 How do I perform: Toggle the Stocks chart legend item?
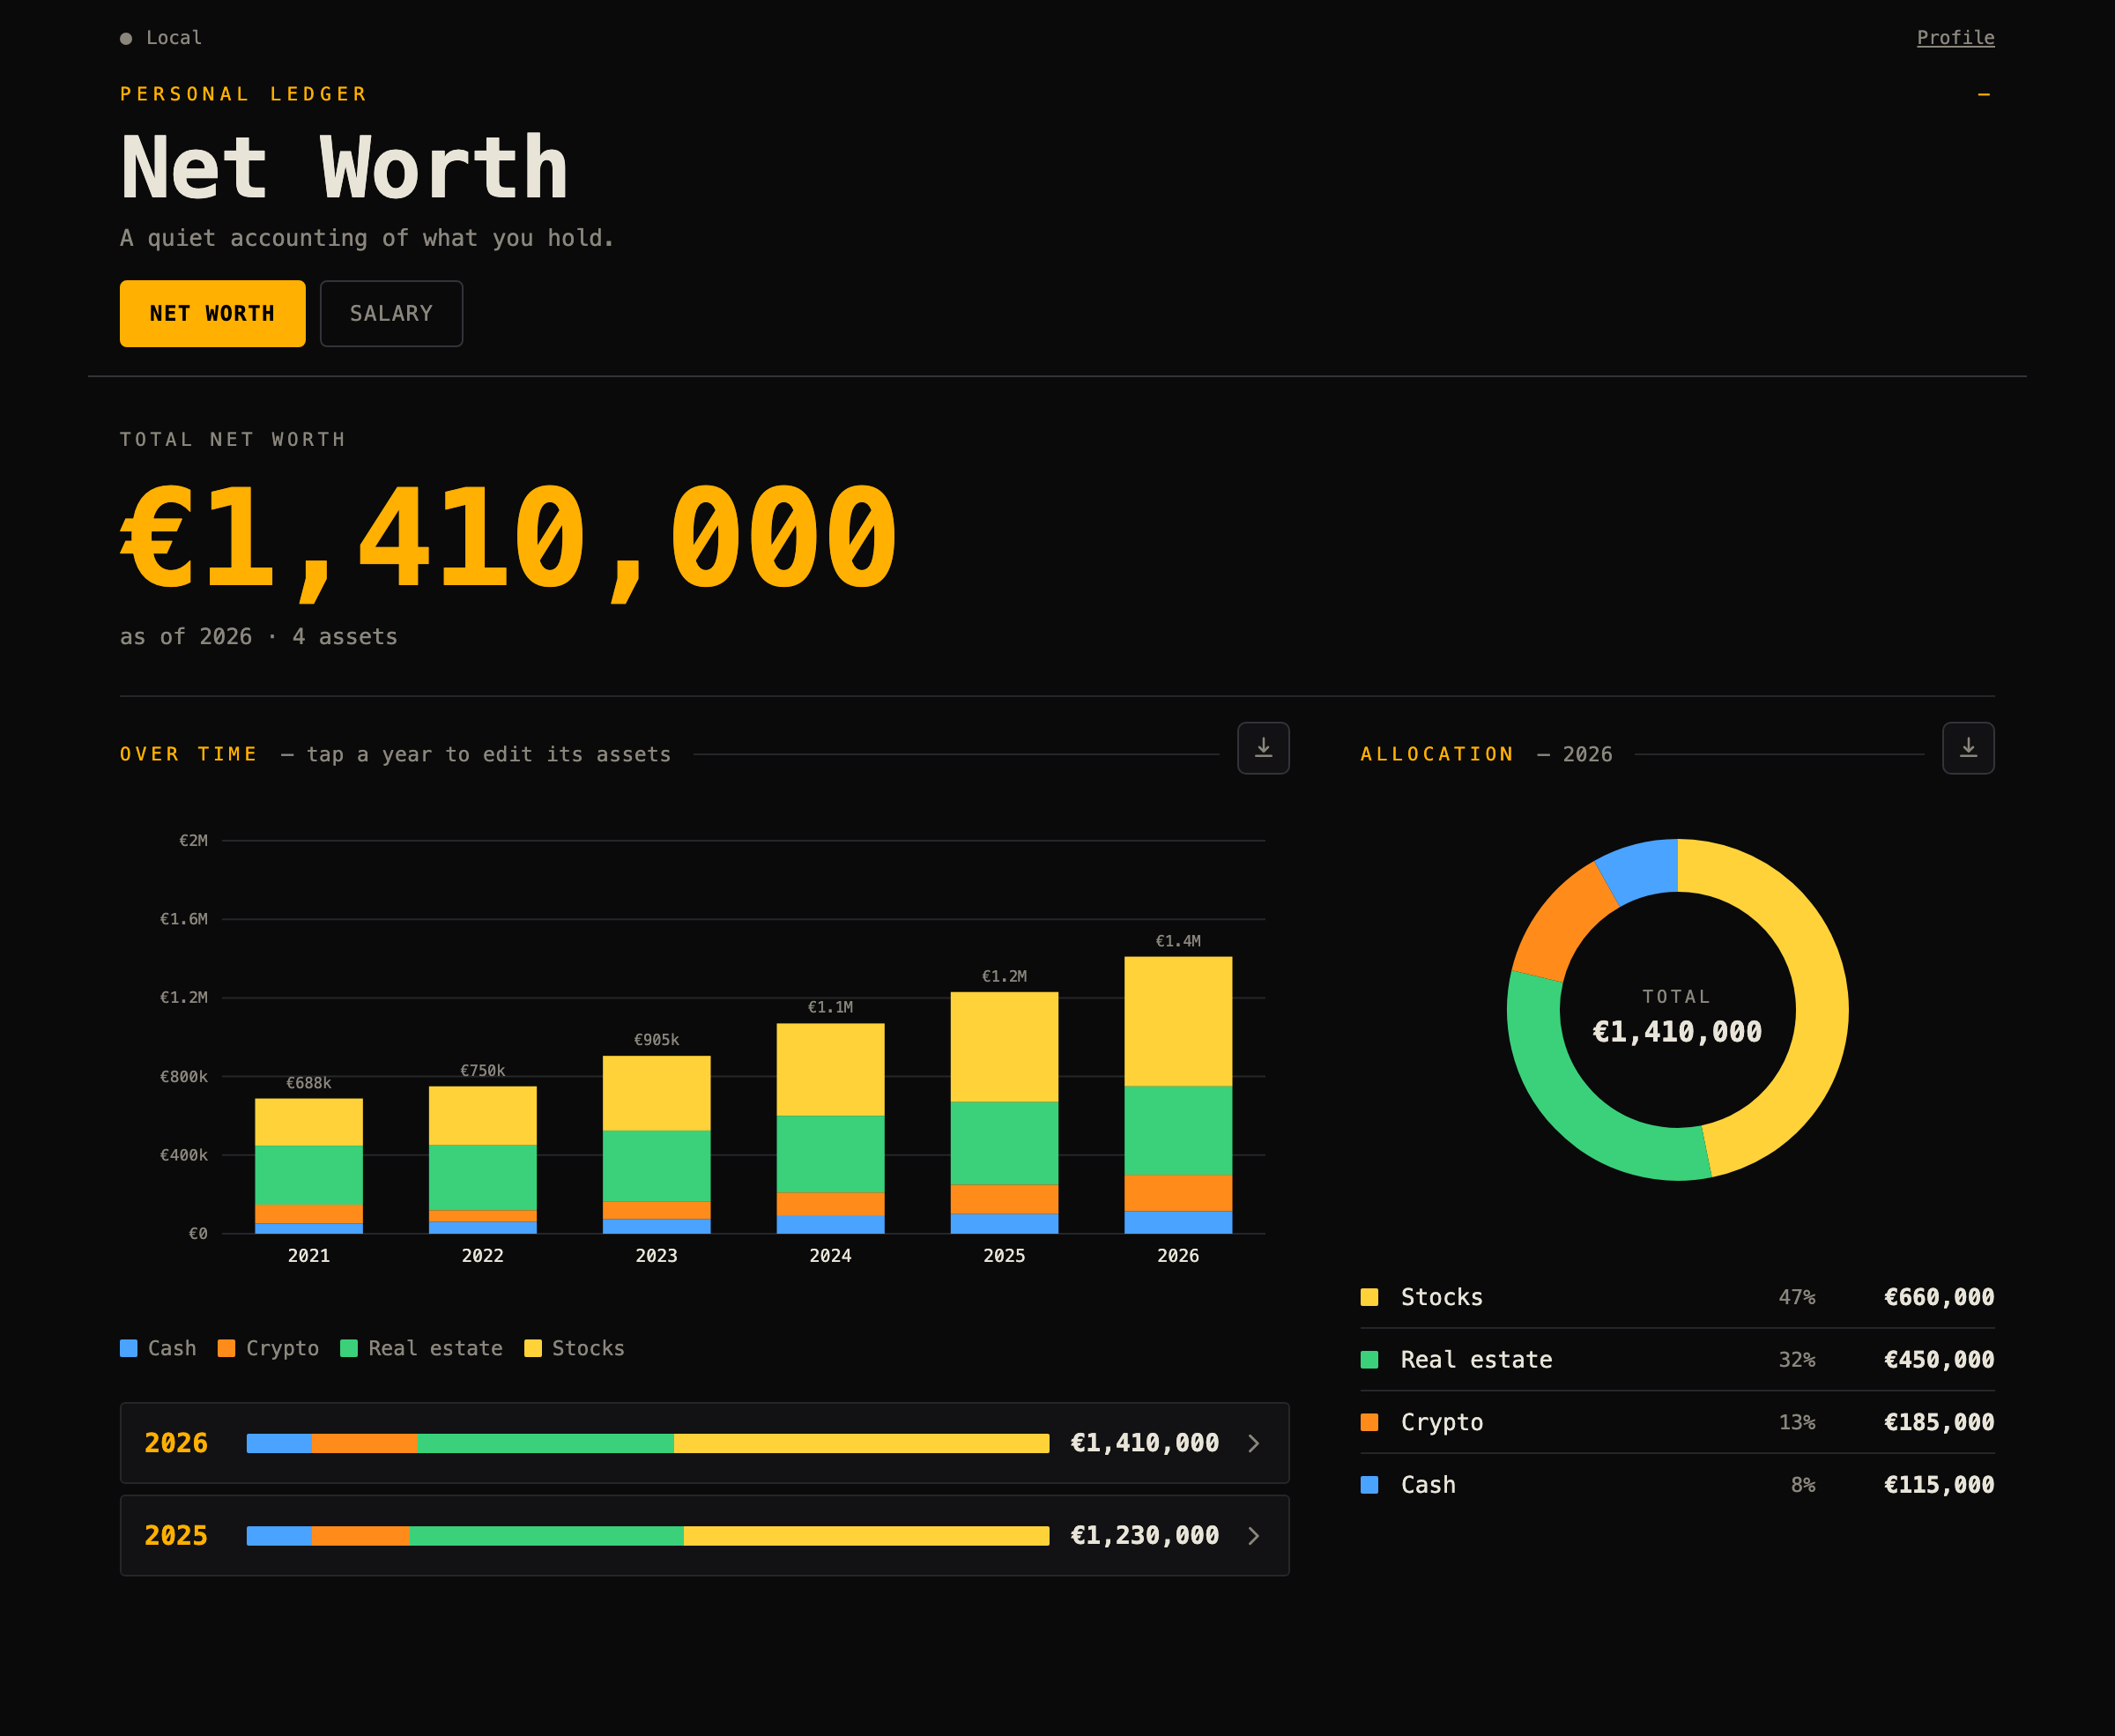pos(575,1348)
